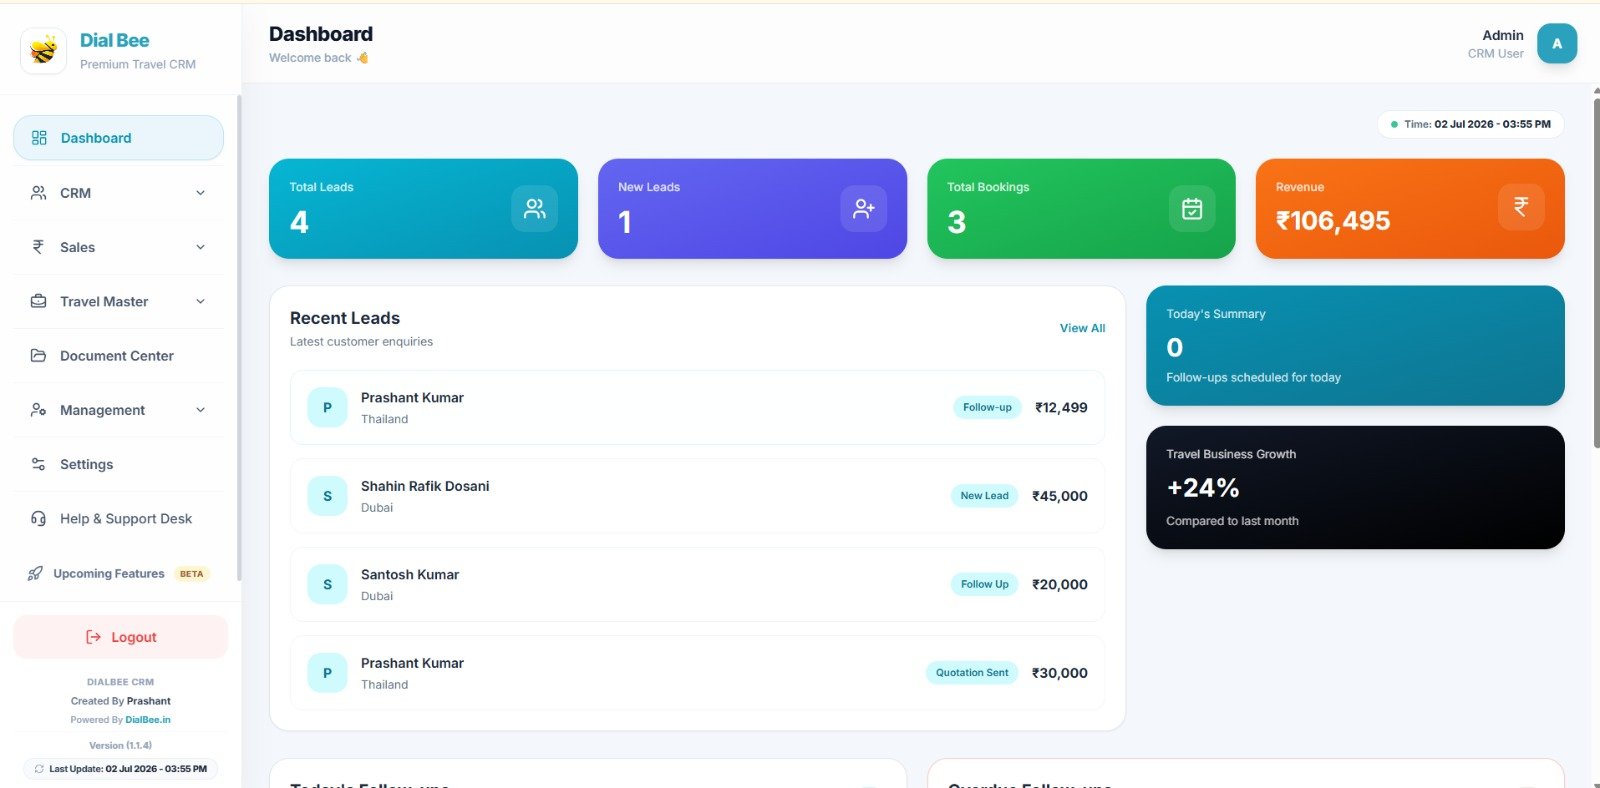Click the Travel Master briefcase icon
1600x788 pixels.
pyautogui.click(x=38, y=301)
